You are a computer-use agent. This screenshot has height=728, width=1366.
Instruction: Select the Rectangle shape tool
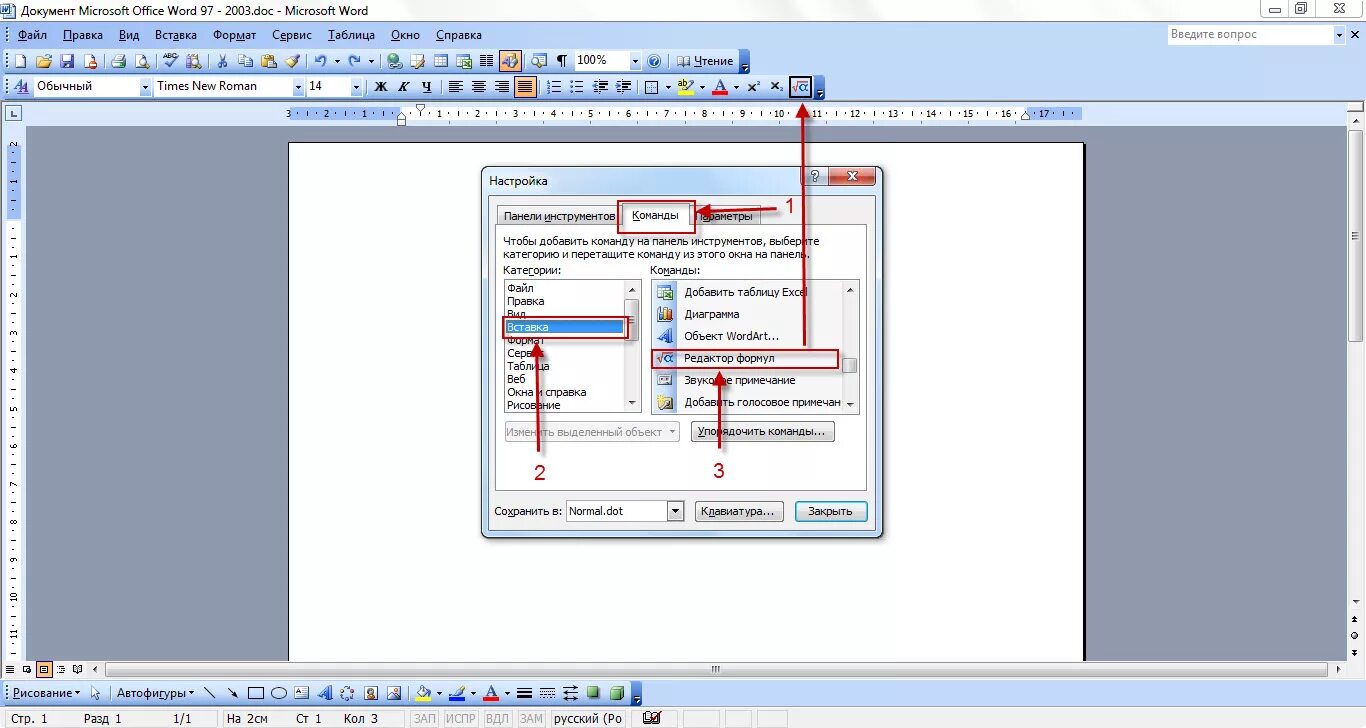[256, 693]
